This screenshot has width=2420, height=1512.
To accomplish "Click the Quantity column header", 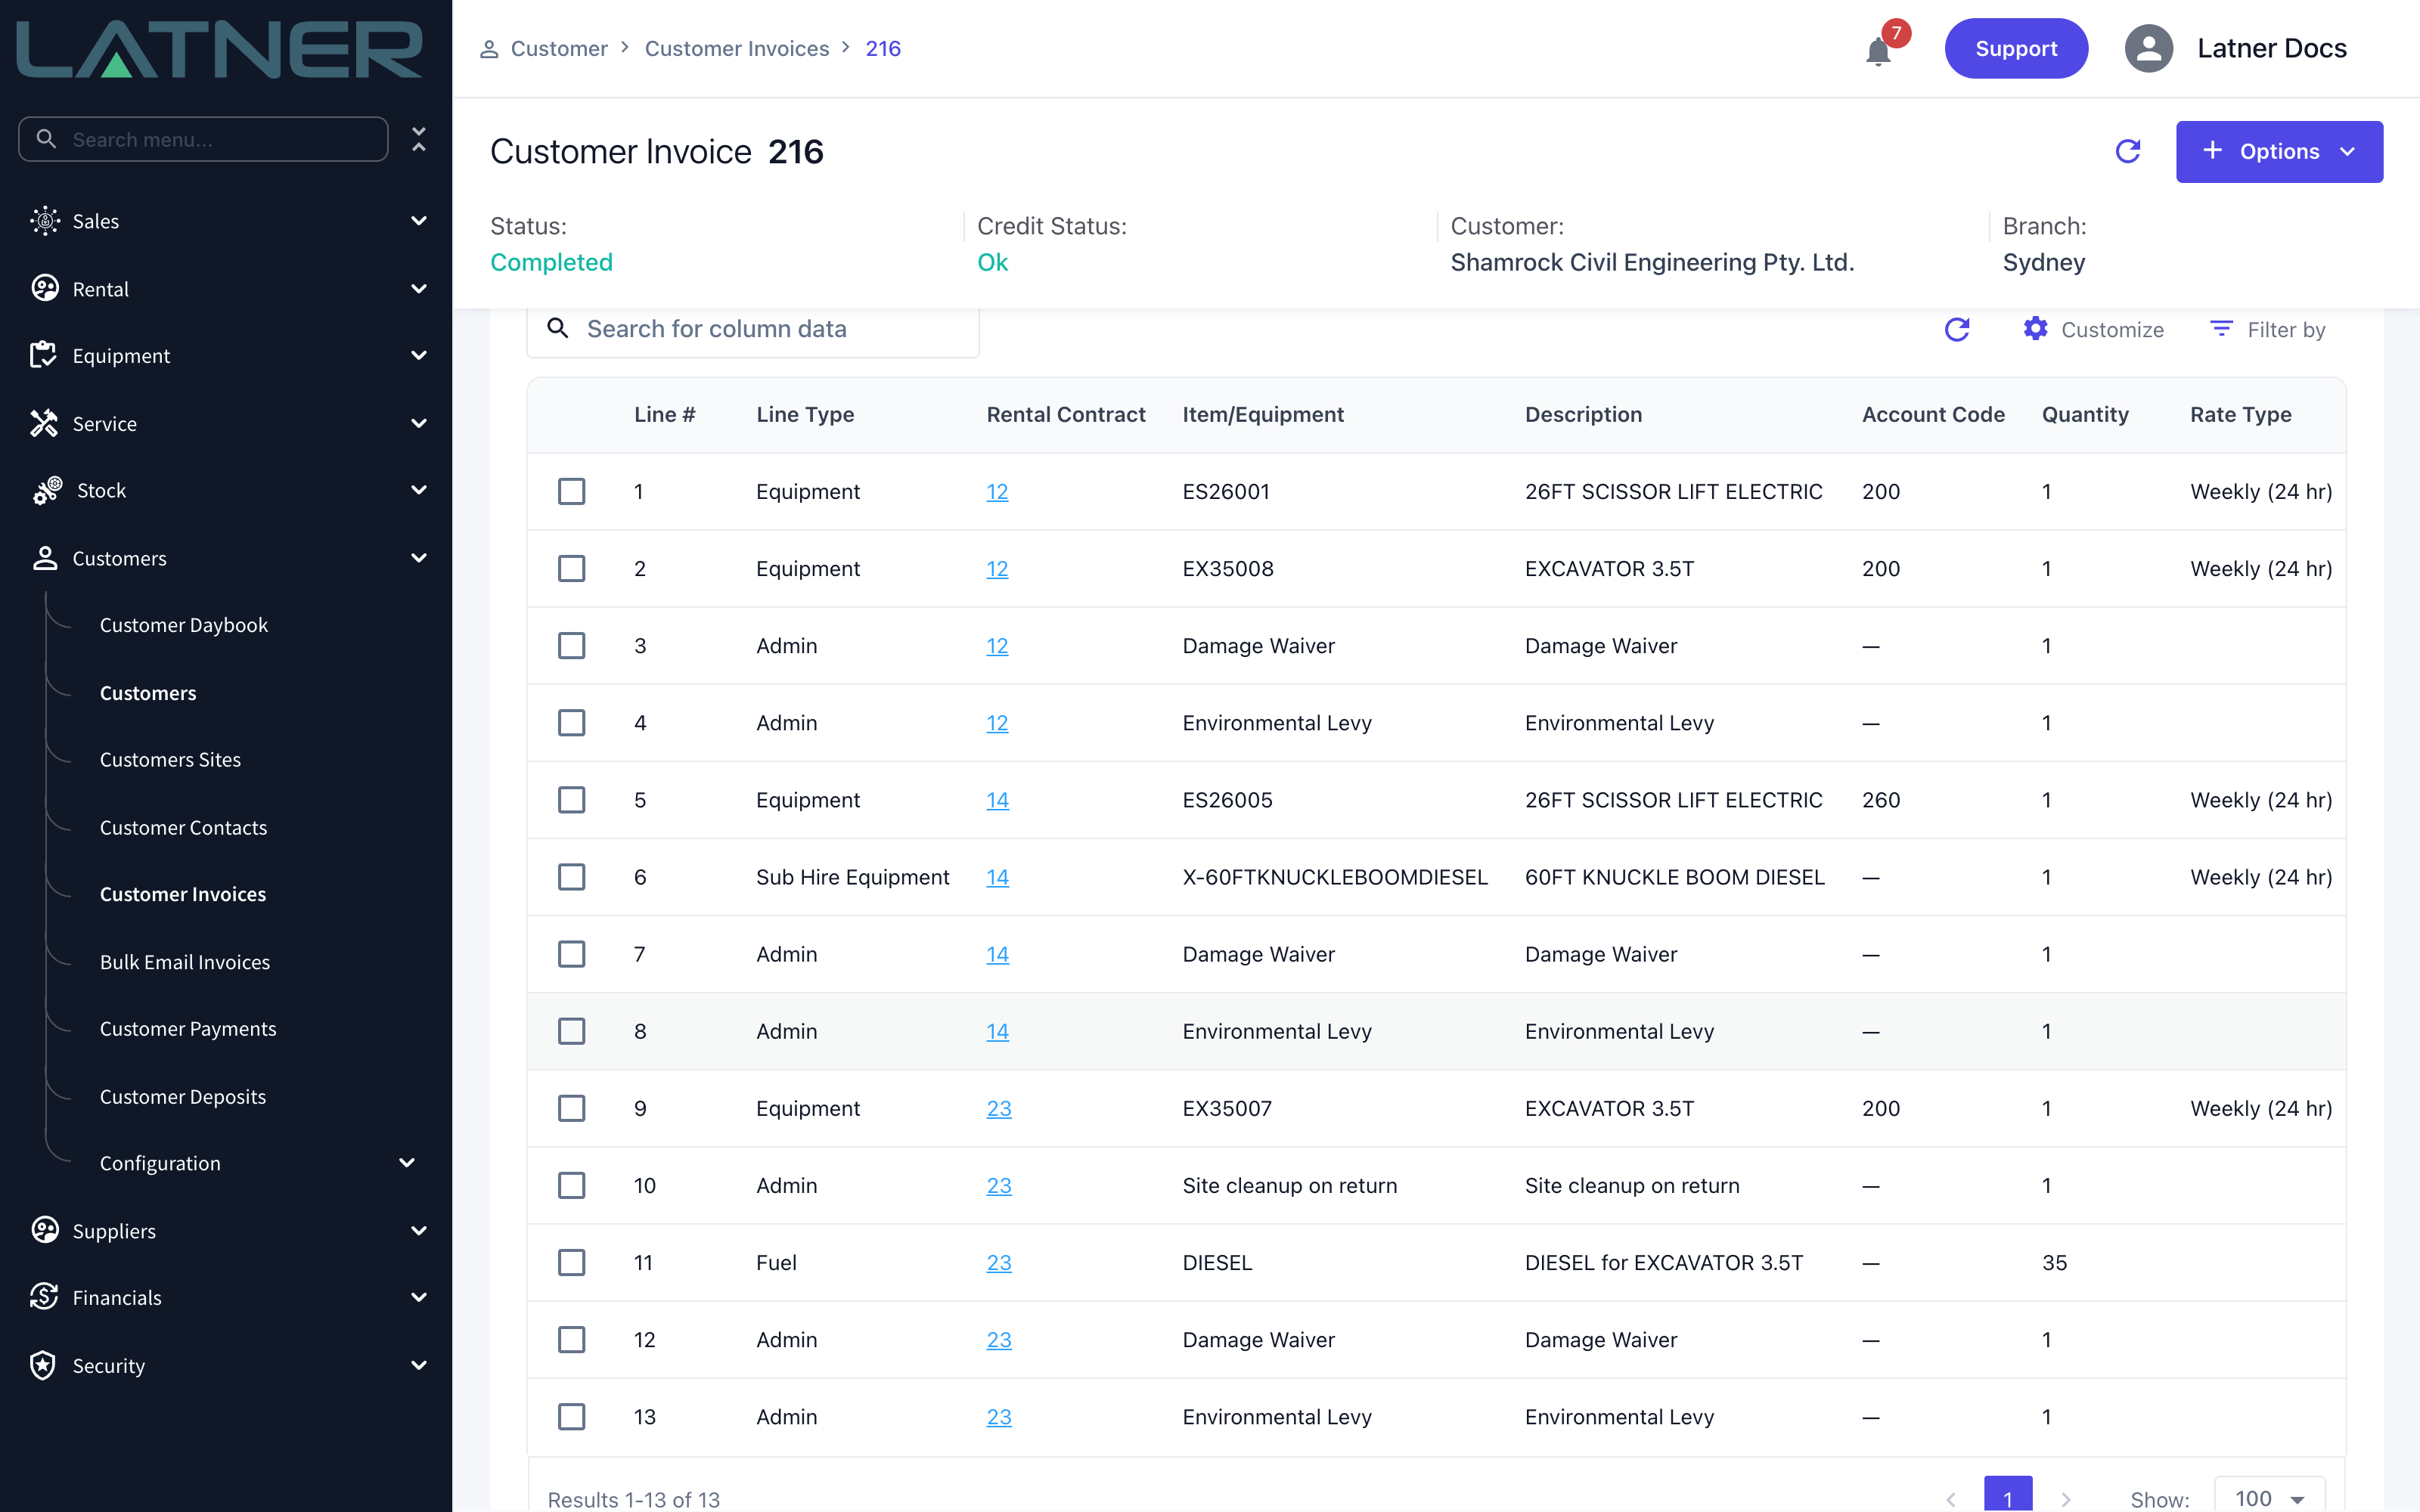I will pyautogui.click(x=2085, y=414).
